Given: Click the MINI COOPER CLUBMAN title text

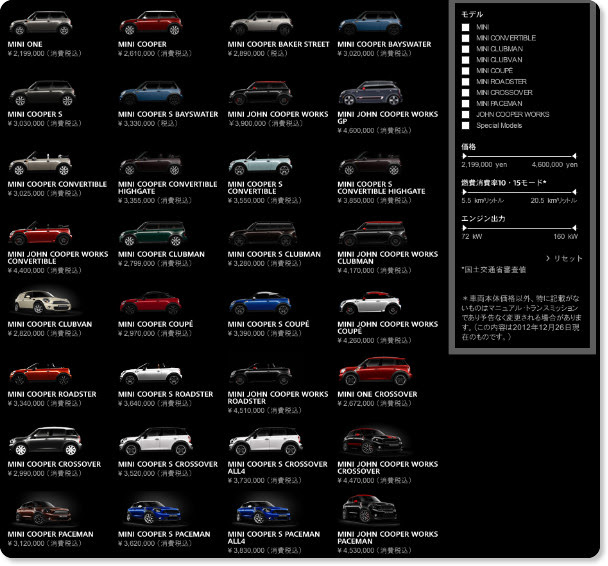Looking at the screenshot, I should click(161, 254).
